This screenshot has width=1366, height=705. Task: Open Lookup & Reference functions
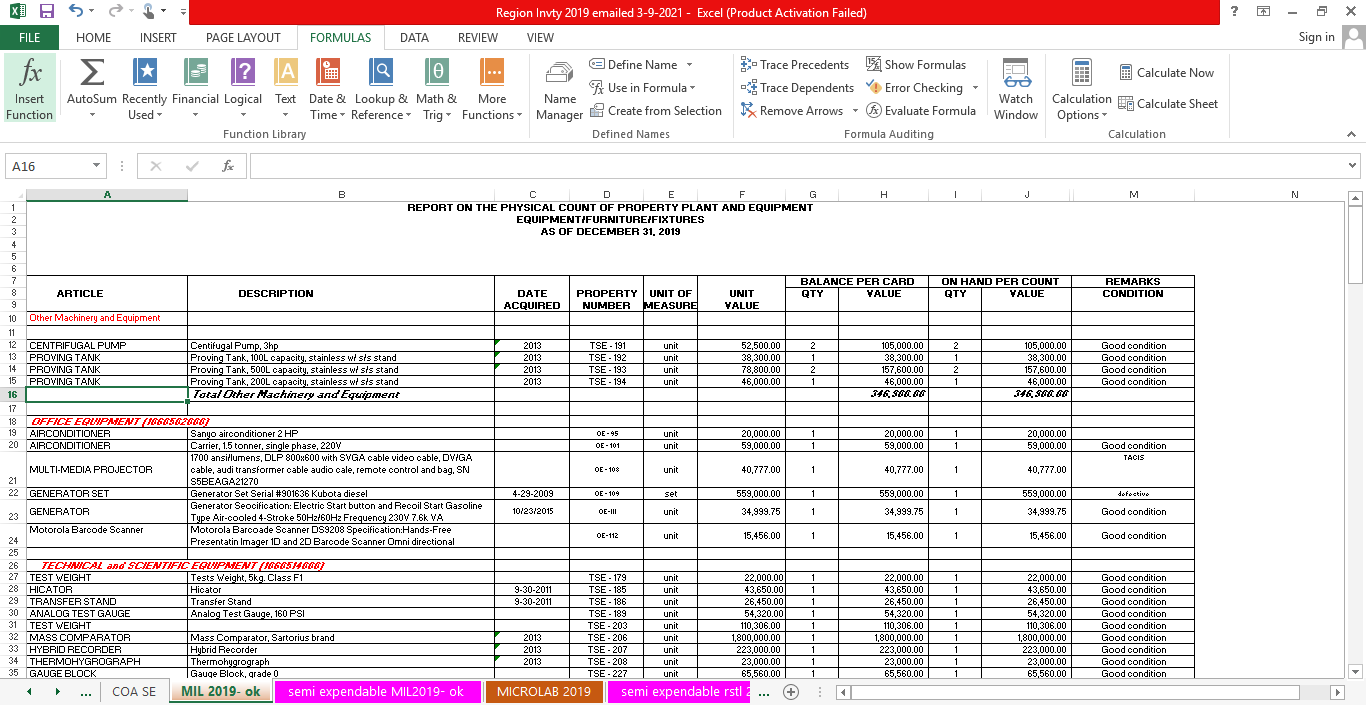(381, 90)
